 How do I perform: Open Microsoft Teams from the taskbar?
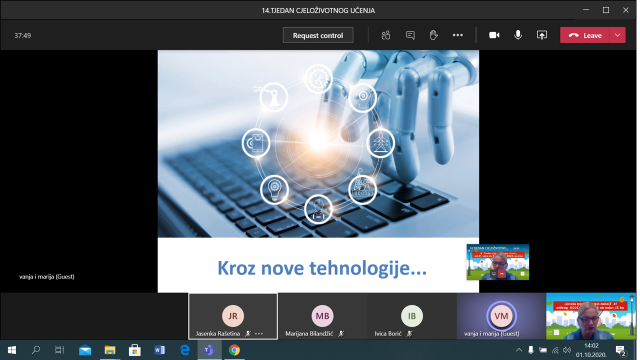pos(209,350)
